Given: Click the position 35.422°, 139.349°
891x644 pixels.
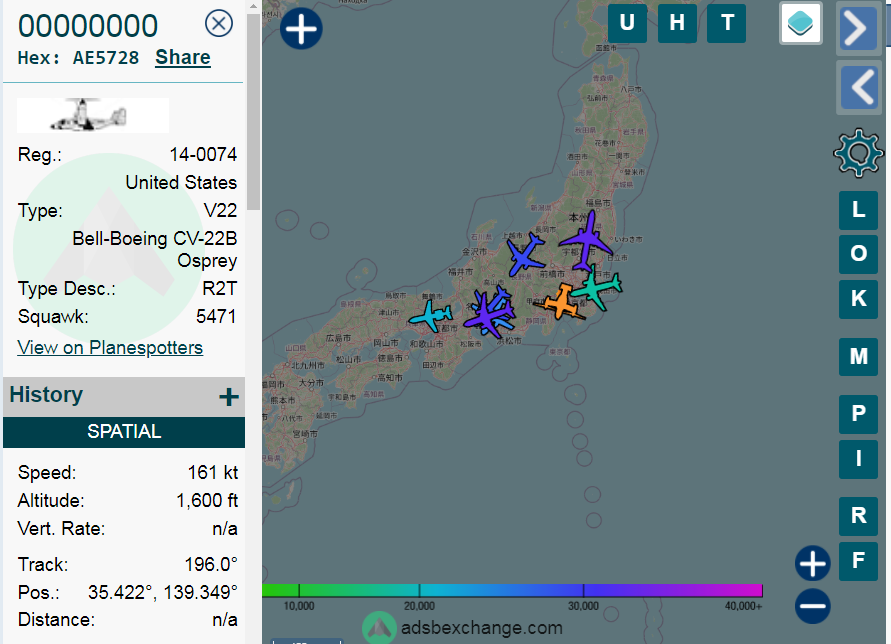Looking at the screenshot, I should point(163,593).
